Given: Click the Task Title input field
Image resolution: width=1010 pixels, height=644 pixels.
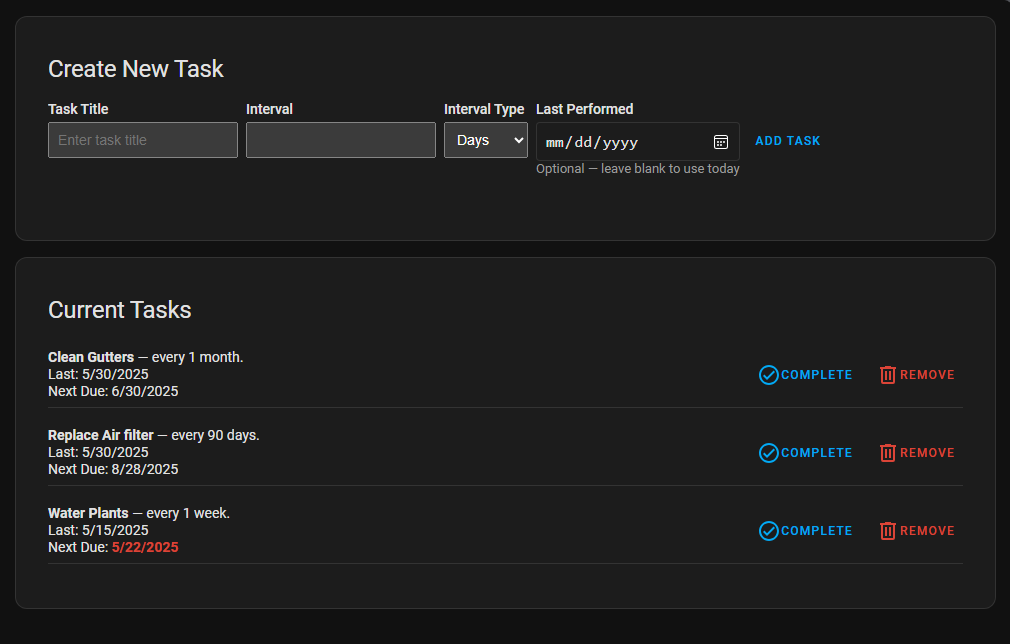Looking at the screenshot, I should 142,140.
